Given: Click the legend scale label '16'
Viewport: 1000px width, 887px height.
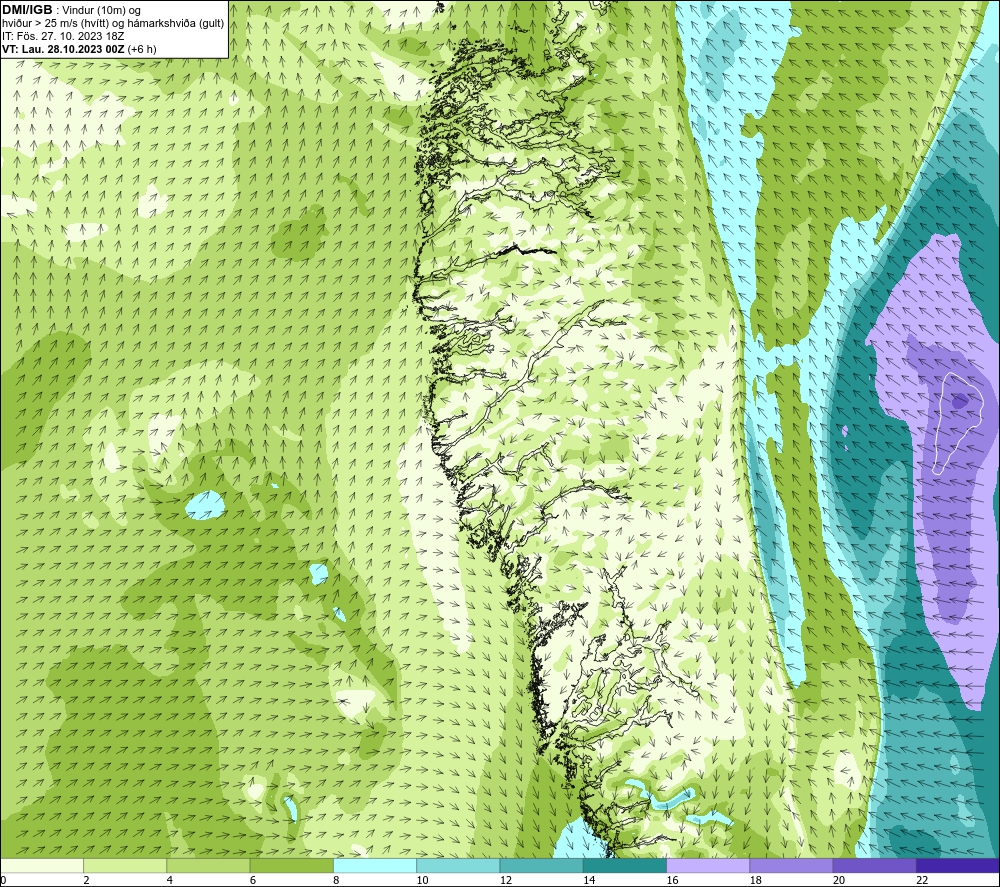Looking at the screenshot, I should click(x=672, y=880).
